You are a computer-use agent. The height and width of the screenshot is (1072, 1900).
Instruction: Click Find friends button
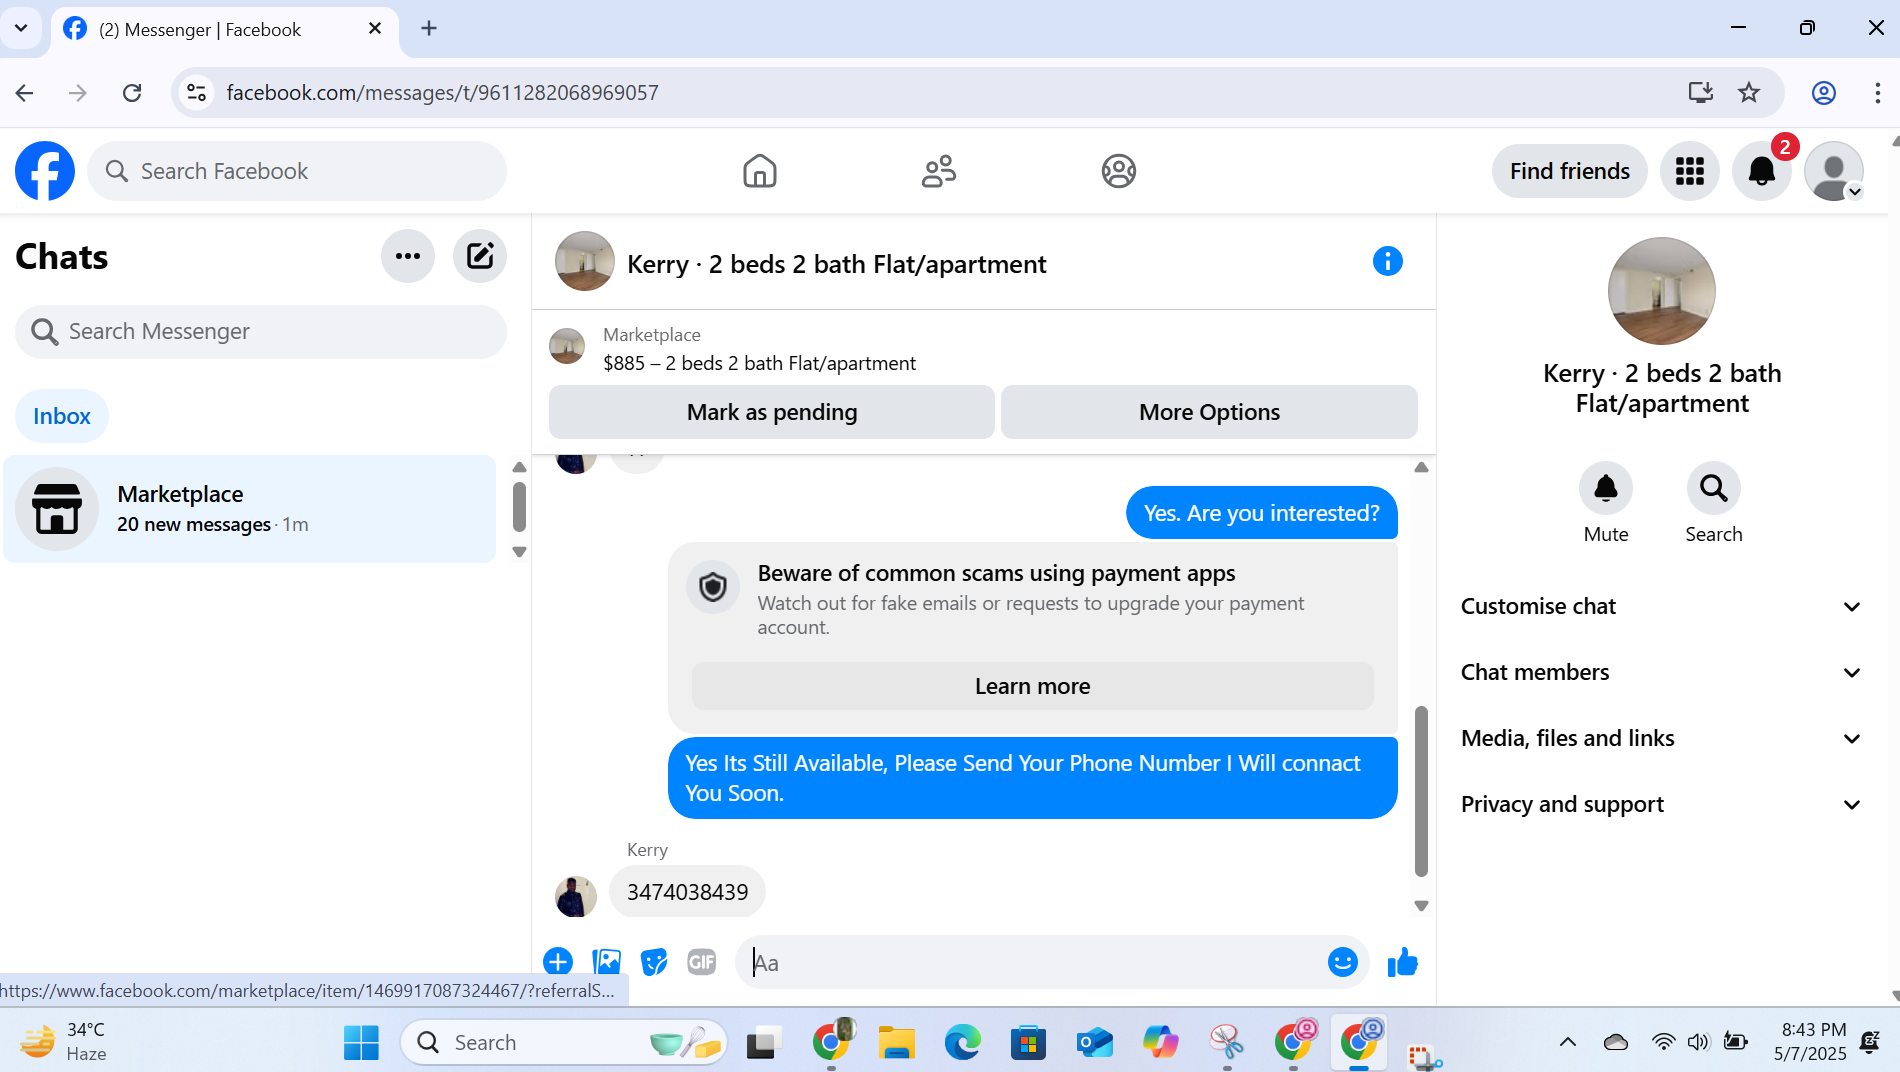[x=1570, y=171]
